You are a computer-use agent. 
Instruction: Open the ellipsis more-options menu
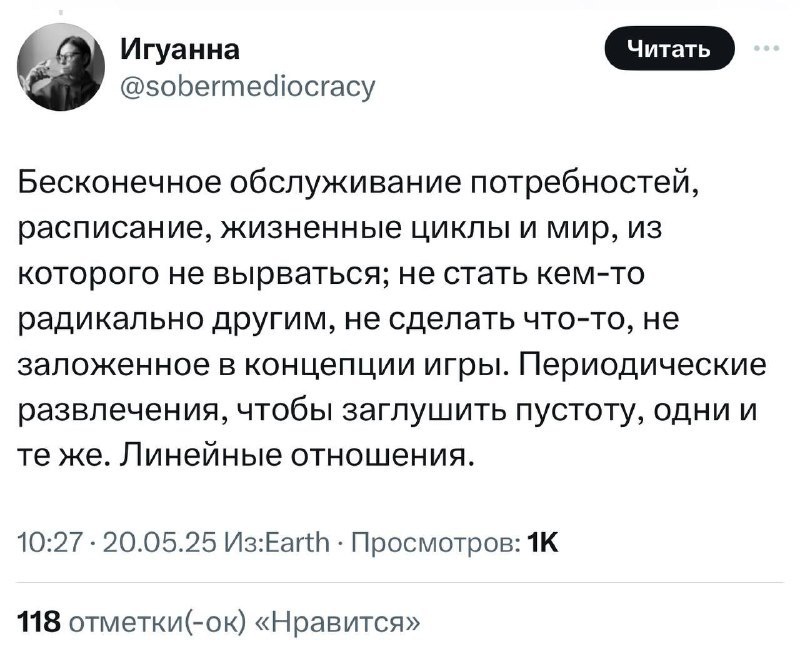[x=766, y=45]
